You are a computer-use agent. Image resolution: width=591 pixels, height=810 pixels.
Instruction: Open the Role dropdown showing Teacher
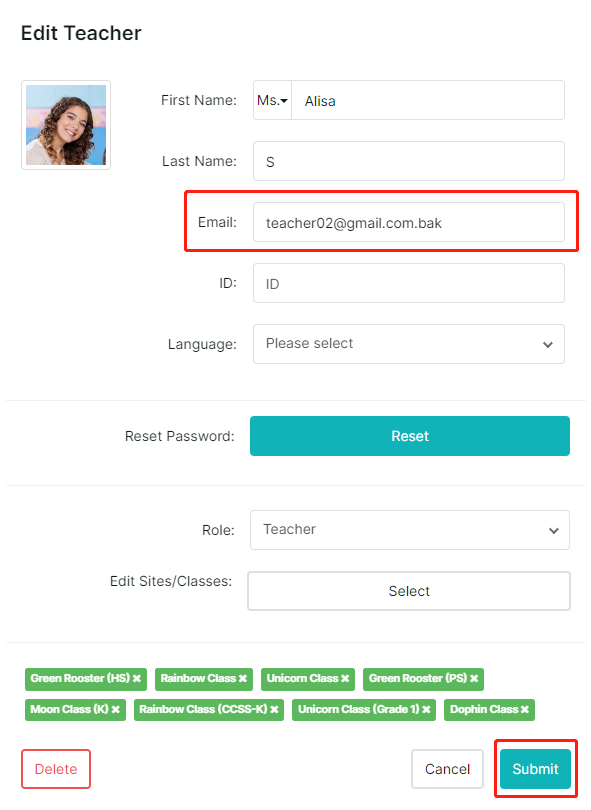click(410, 530)
